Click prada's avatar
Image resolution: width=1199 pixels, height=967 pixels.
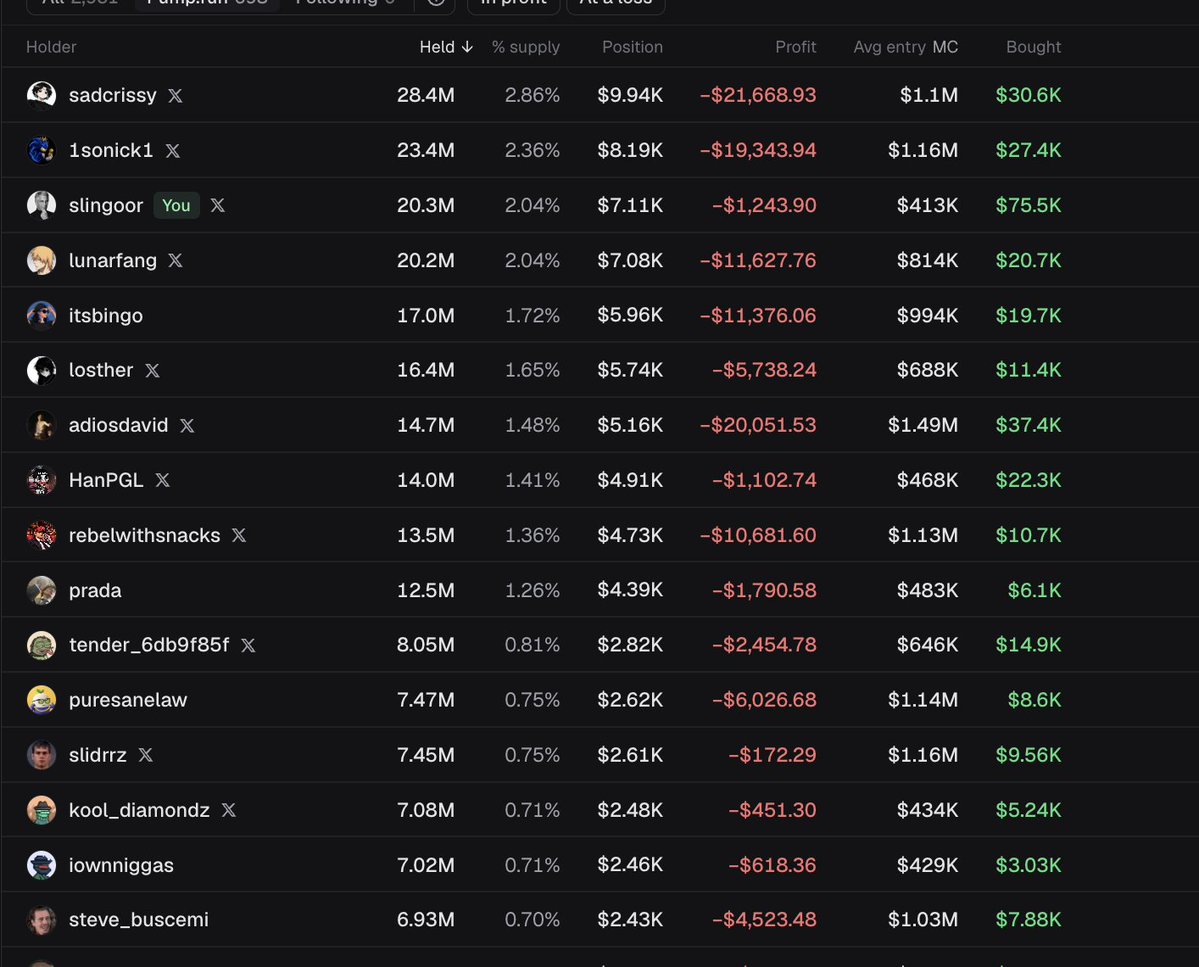(x=41, y=590)
